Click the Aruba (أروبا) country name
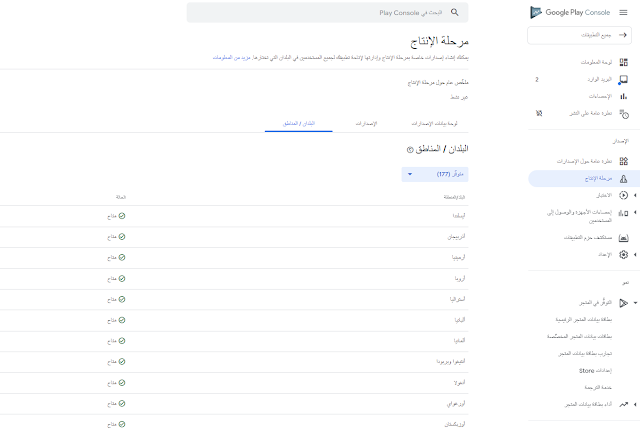The width and height of the screenshot is (640, 428). point(460,279)
